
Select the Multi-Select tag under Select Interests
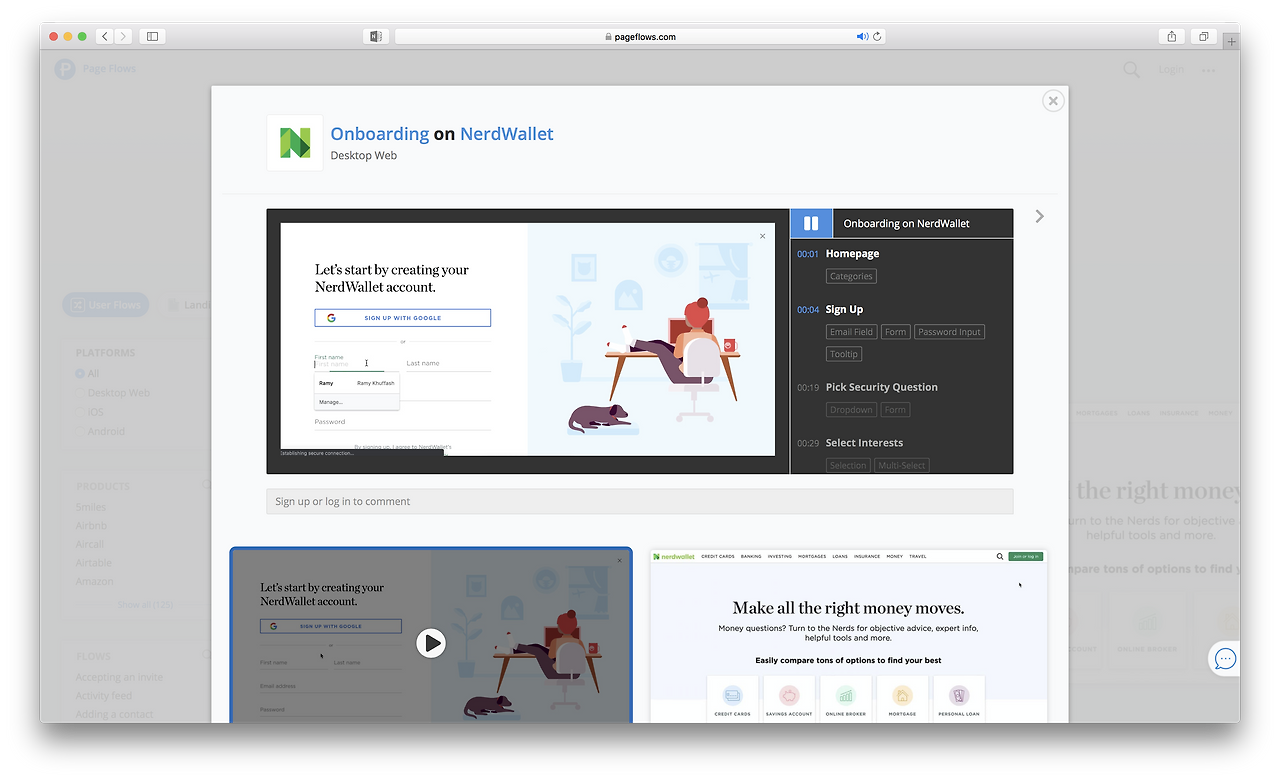coord(902,465)
